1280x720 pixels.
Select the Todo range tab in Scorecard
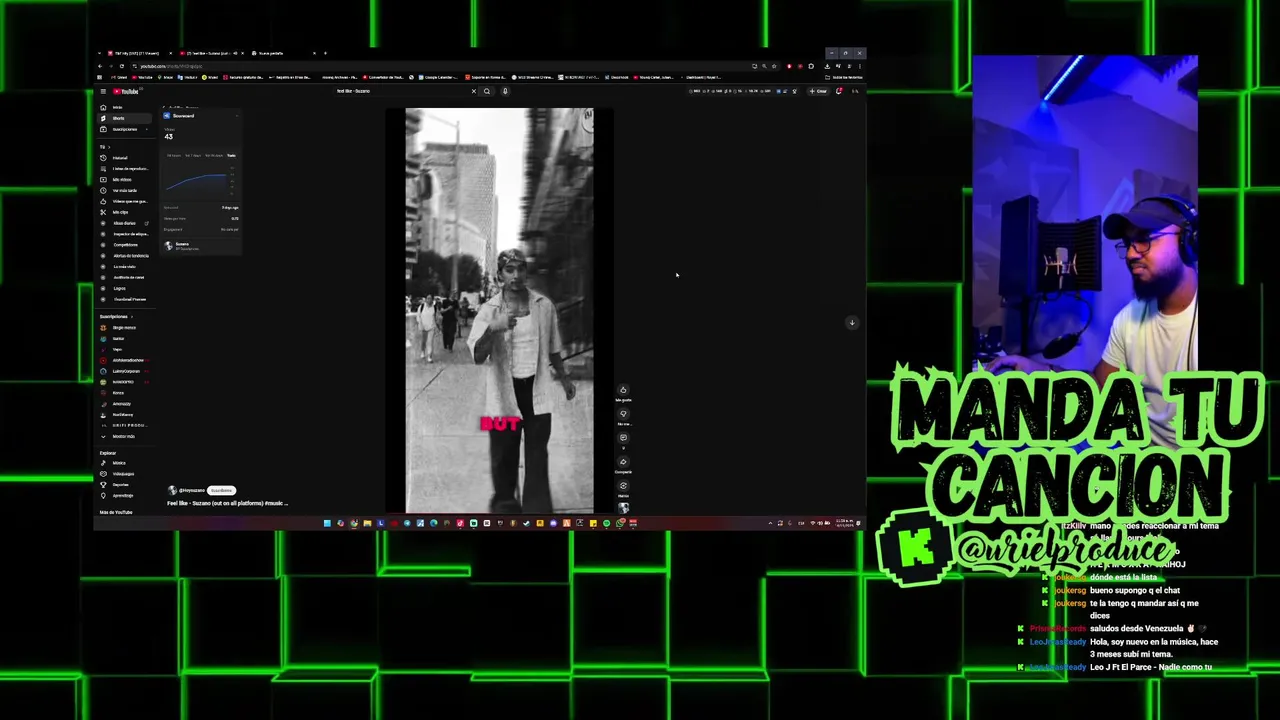point(231,155)
